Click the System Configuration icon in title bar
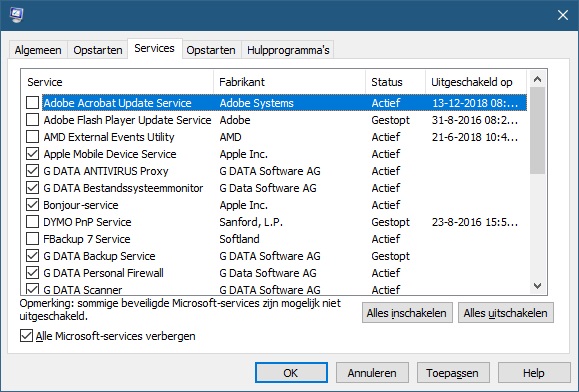 [16, 15]
